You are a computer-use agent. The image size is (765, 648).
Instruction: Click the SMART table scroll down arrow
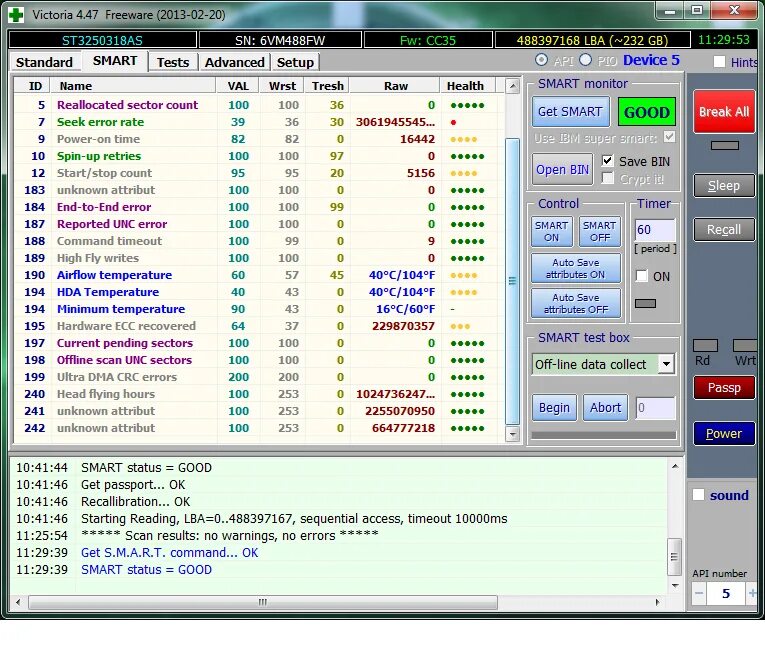point(512,434)
